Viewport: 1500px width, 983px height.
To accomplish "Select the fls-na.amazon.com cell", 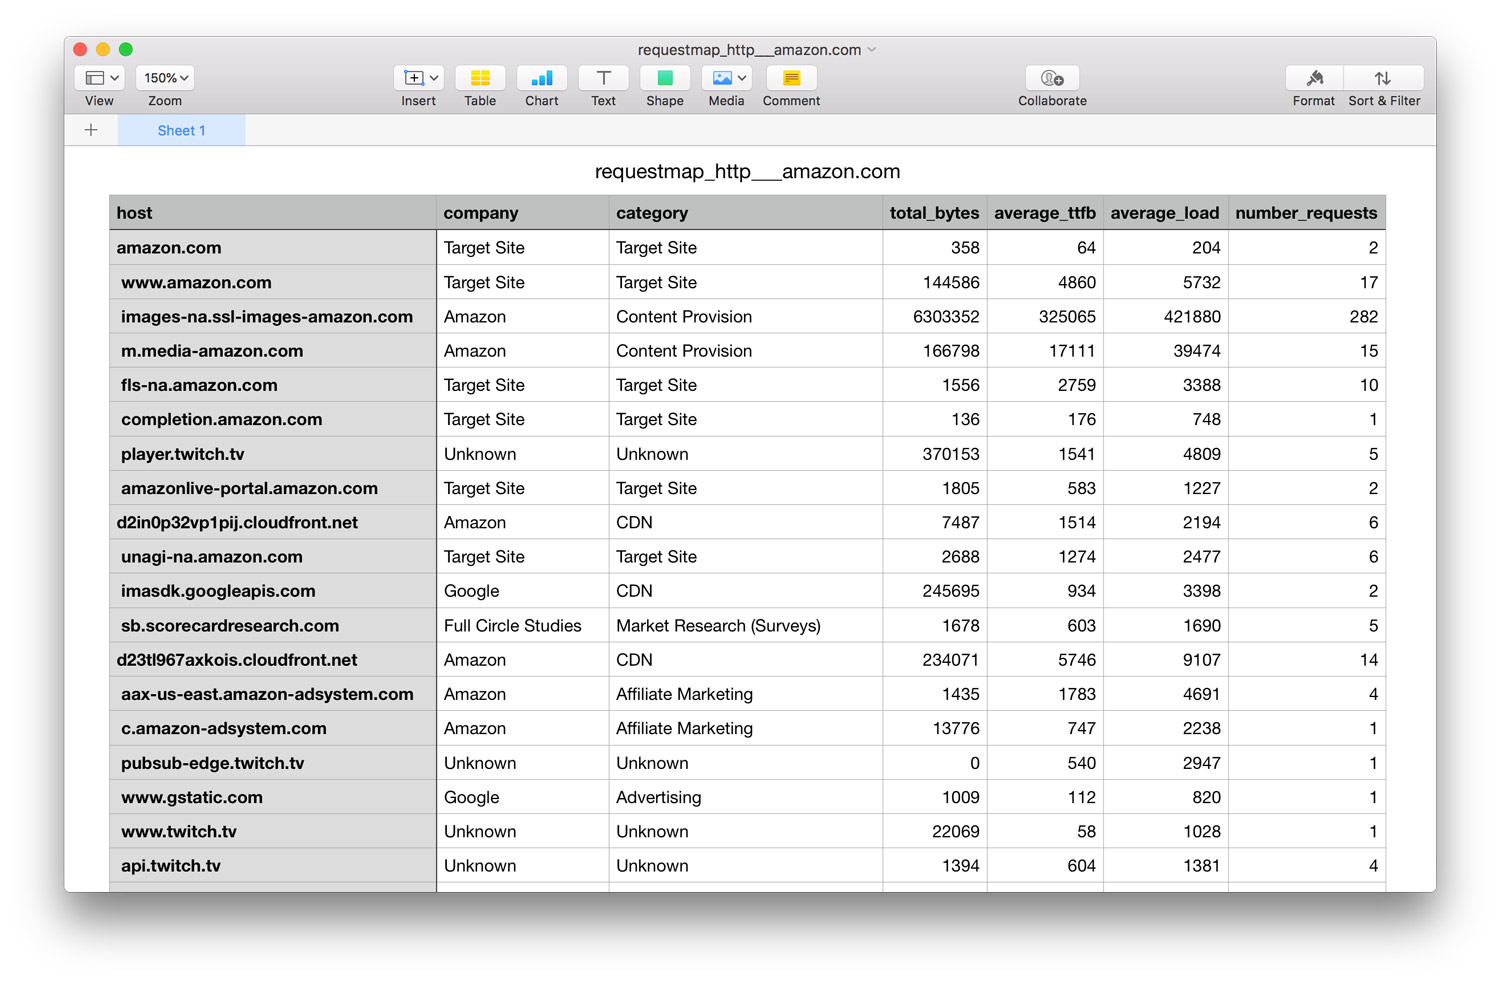I will coord(273,385).
